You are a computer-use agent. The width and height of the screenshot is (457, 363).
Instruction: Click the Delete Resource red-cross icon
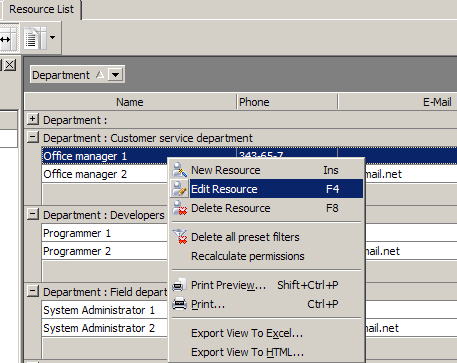180,208
